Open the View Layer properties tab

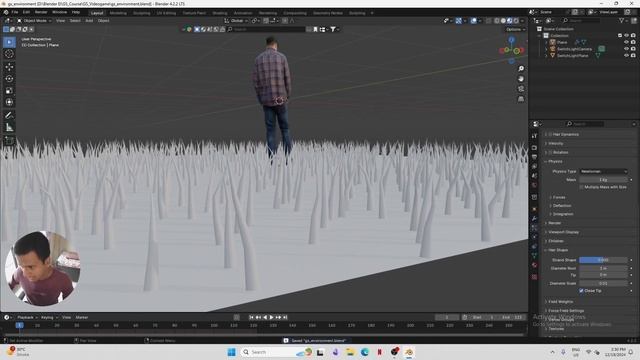[x=534, y=166]
